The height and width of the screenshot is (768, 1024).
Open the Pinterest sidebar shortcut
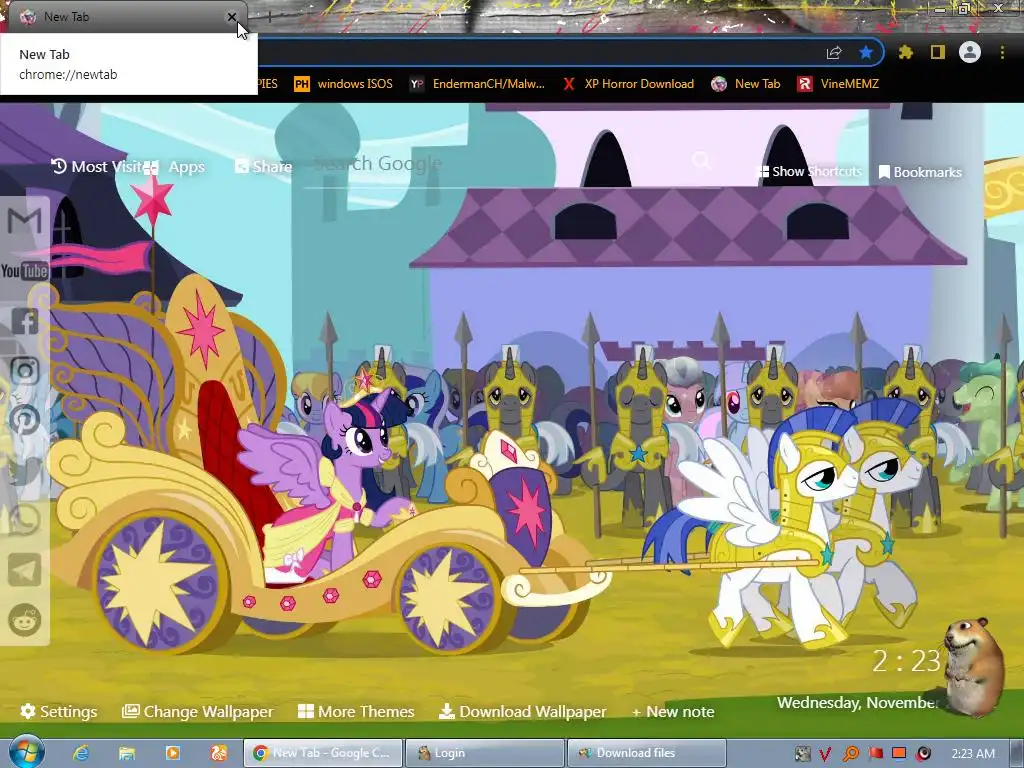click(x=24, y=420)
